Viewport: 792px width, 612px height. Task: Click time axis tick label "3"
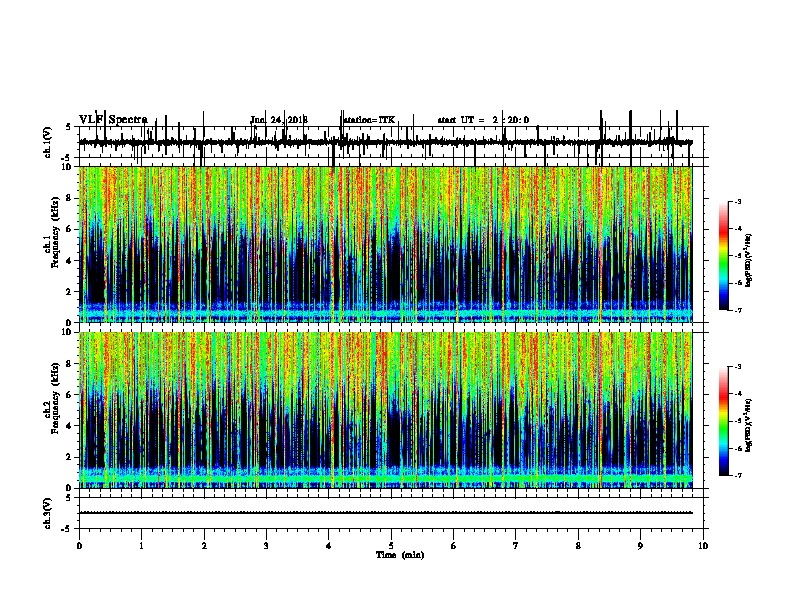point(266,546)
